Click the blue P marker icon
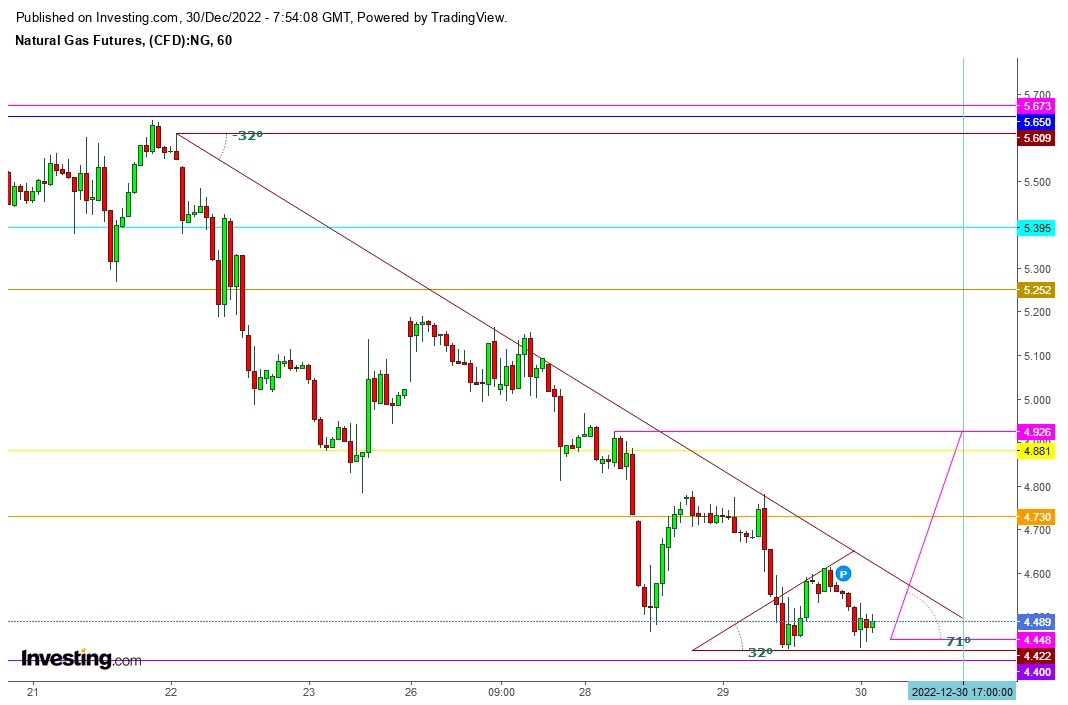 click(x=843, y=574)
